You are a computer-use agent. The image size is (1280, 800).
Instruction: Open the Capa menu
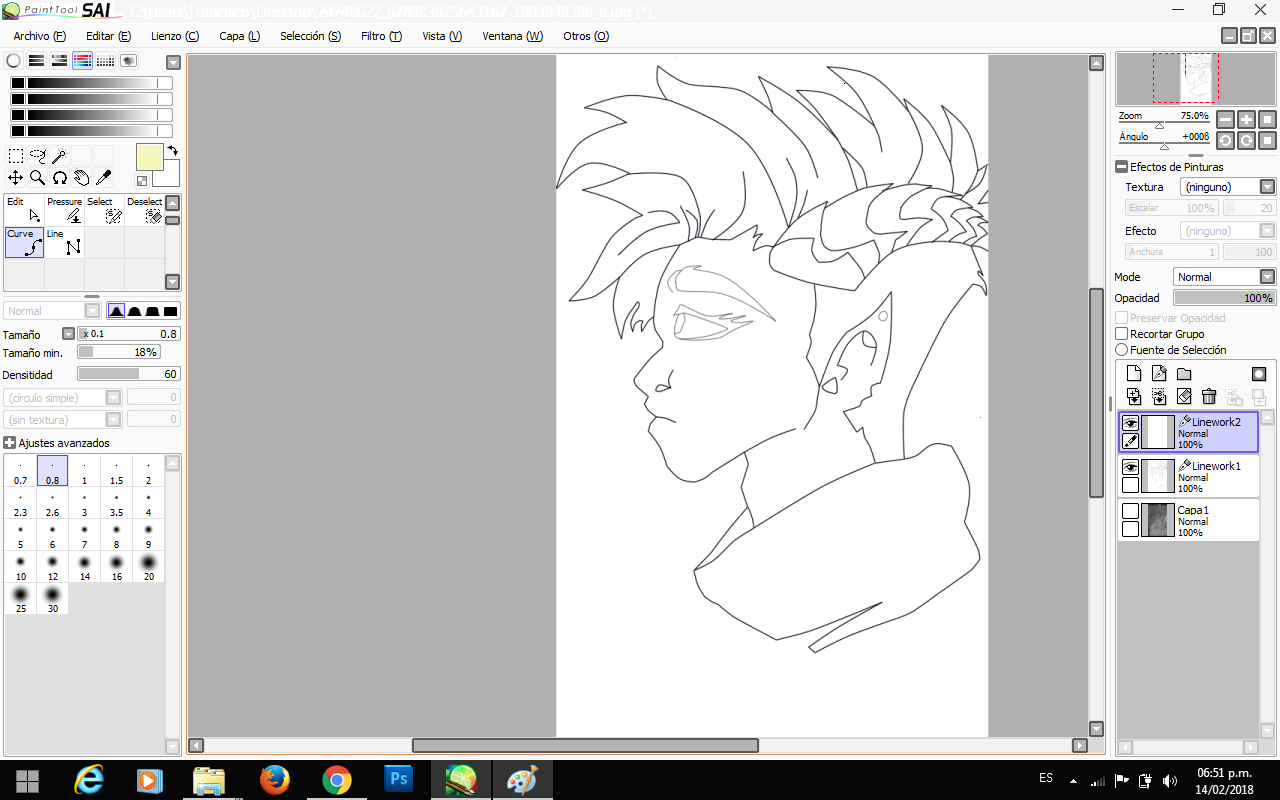click(240, 36)
